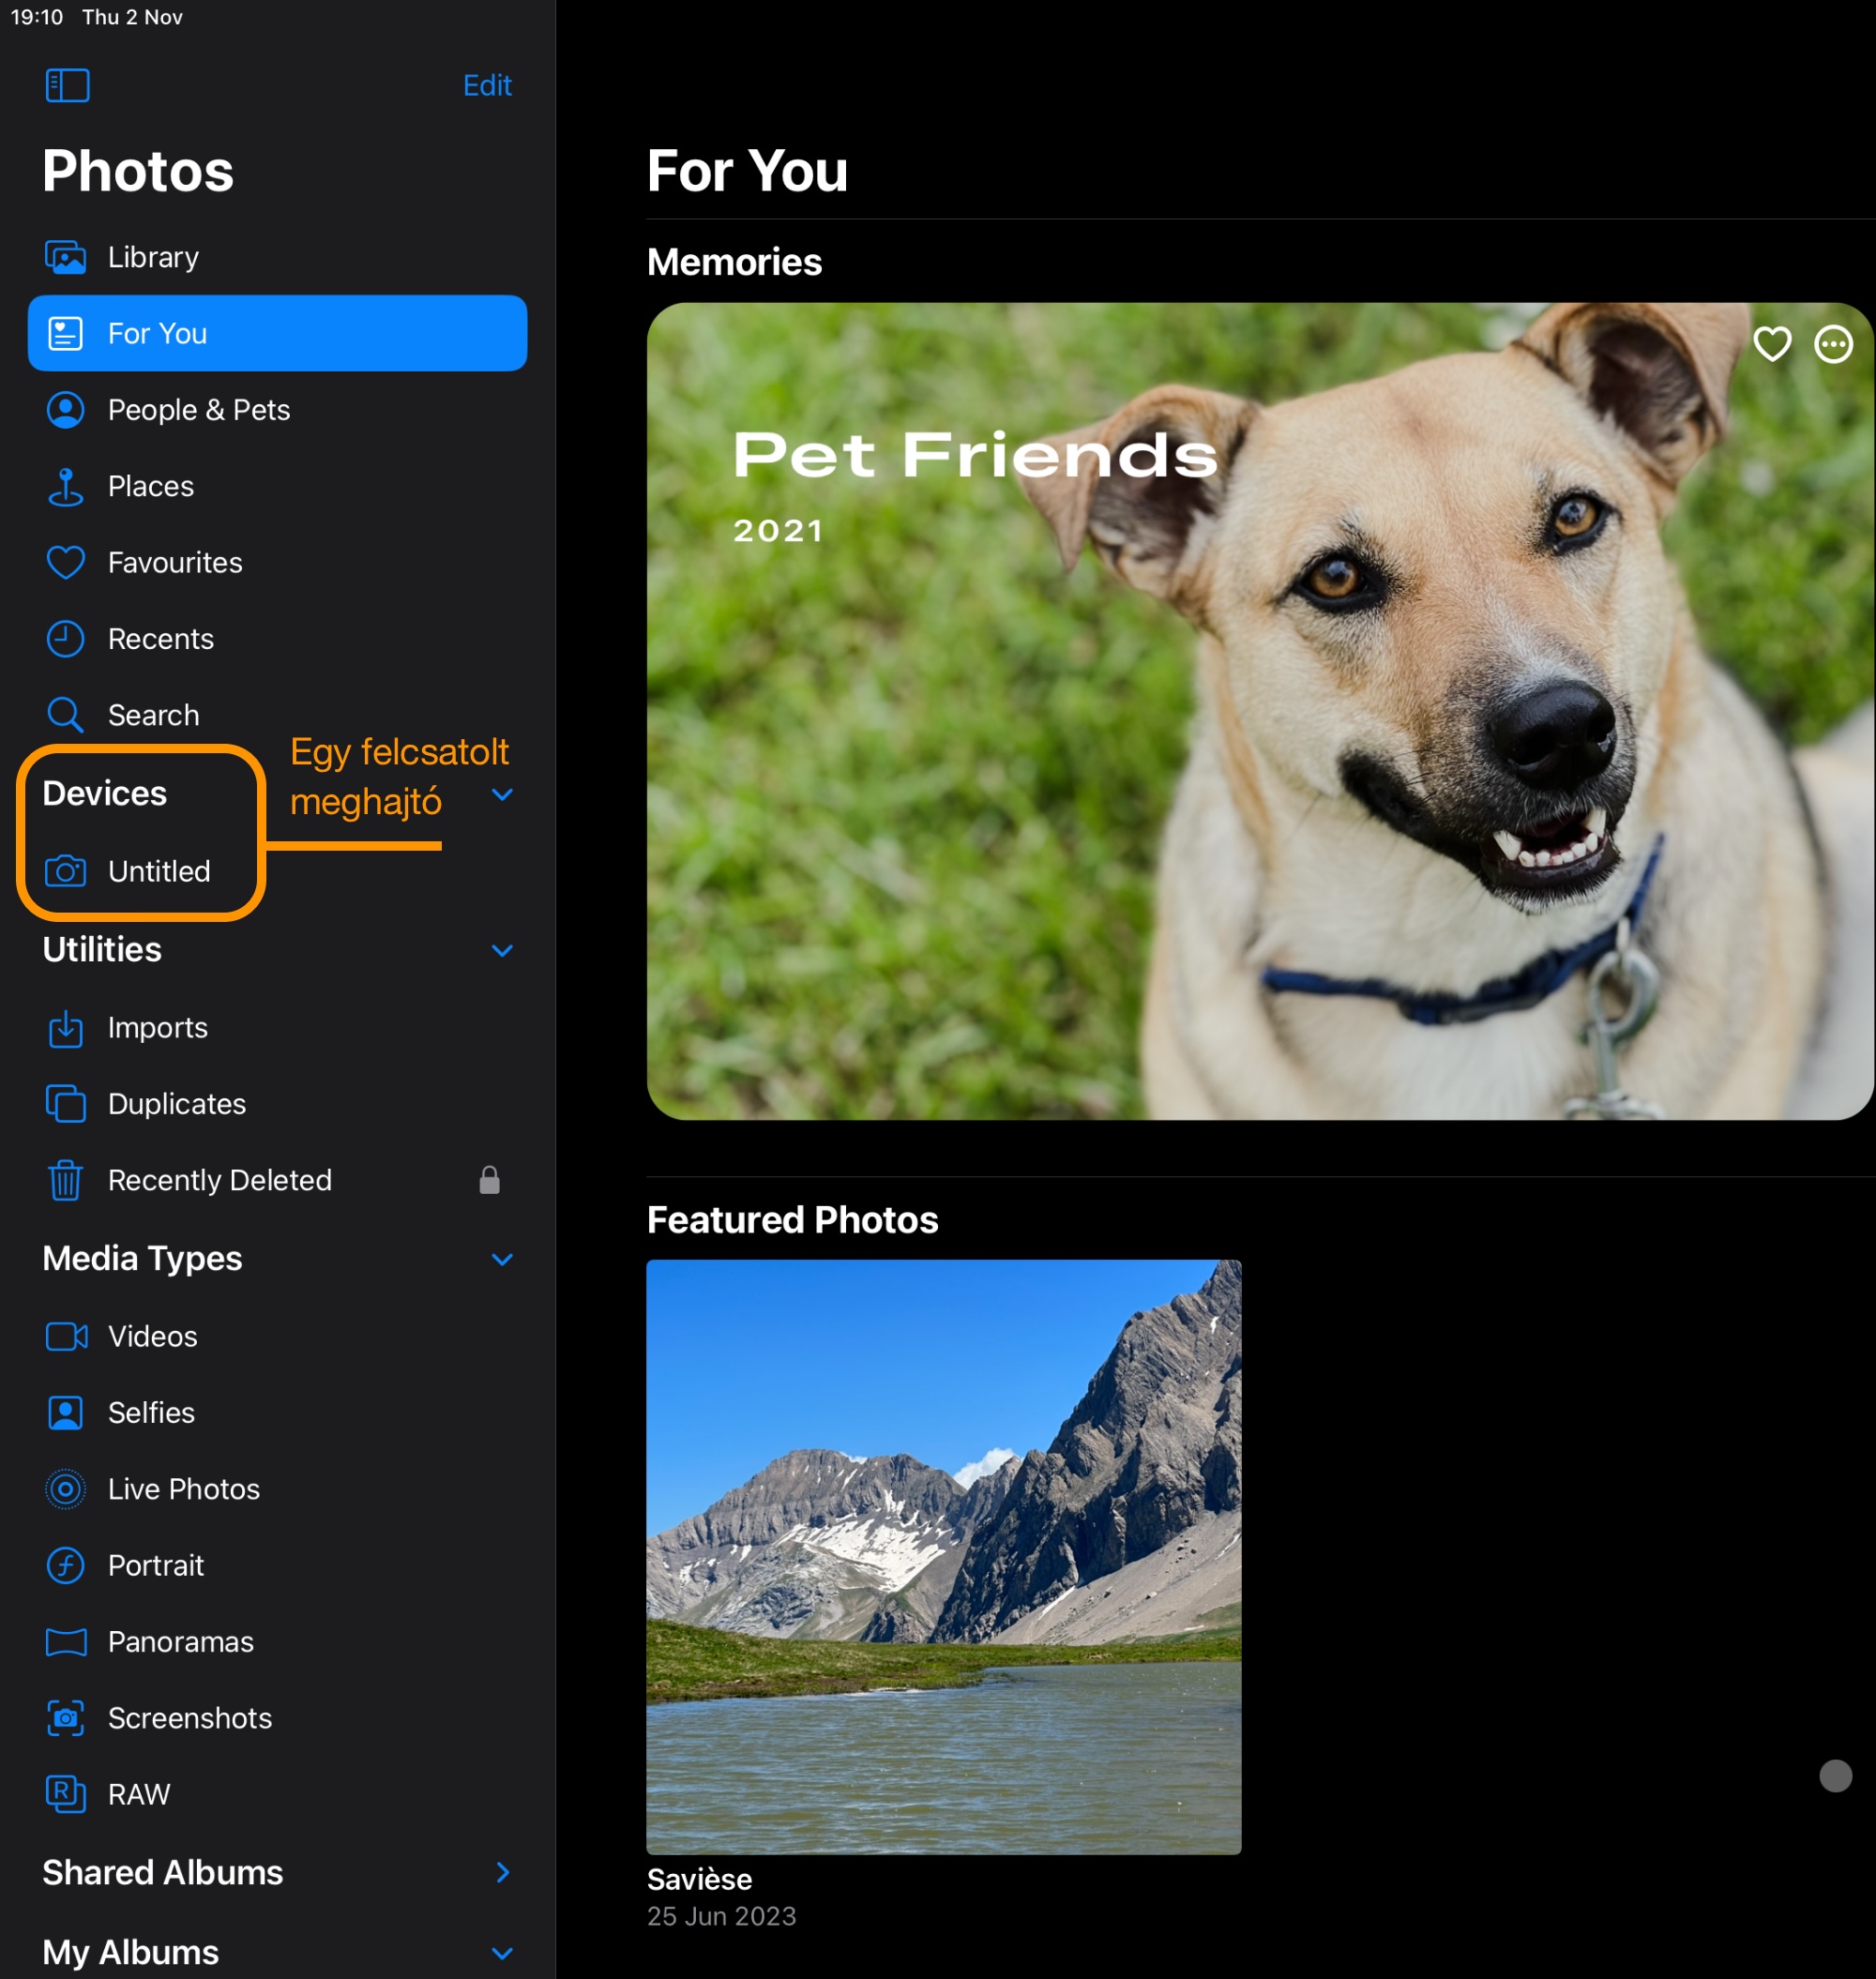Open the Duplicates label

tap(177, 1104)
